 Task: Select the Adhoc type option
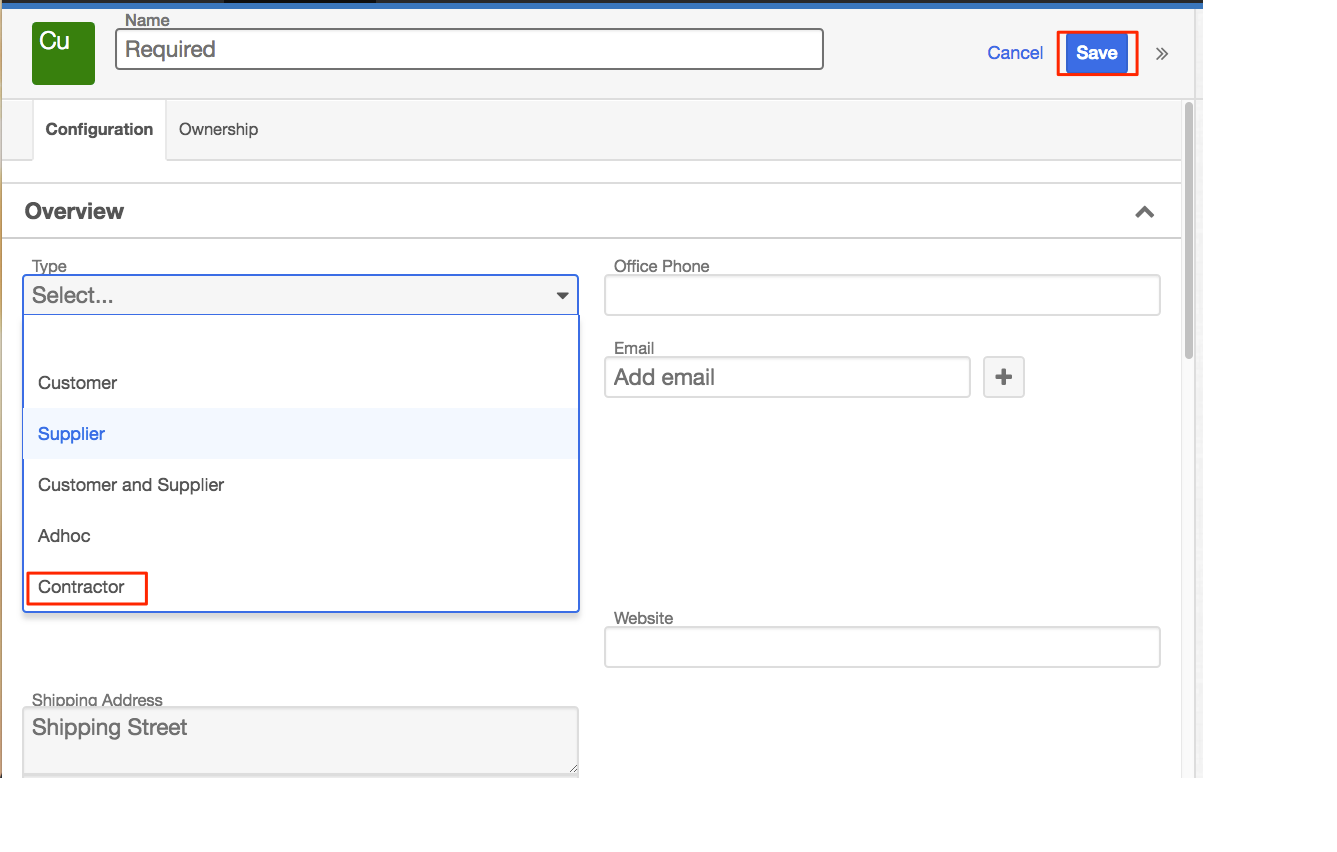coord(301,536)
